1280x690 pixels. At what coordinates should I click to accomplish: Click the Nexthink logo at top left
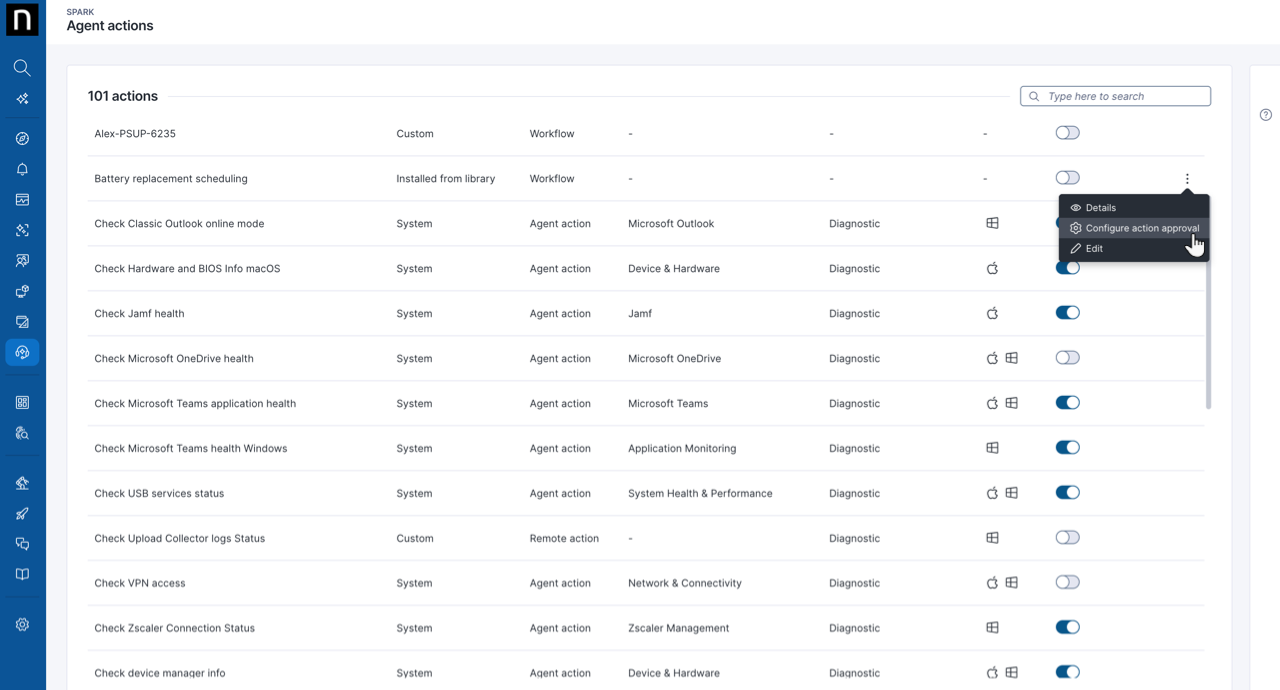coord(22,20)
